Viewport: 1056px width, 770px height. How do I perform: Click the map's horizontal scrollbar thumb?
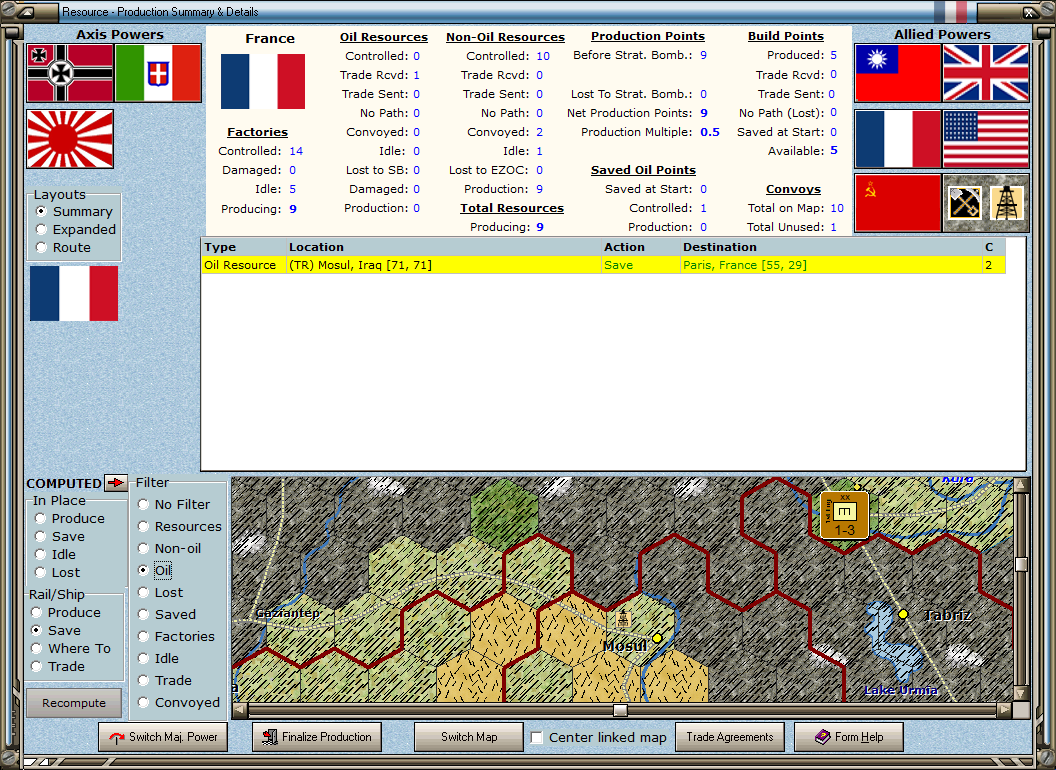coord(619,710)
